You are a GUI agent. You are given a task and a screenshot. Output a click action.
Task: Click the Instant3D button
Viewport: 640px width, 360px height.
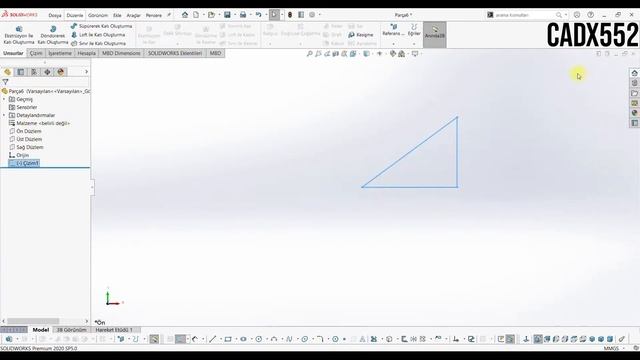click(435, 34)
